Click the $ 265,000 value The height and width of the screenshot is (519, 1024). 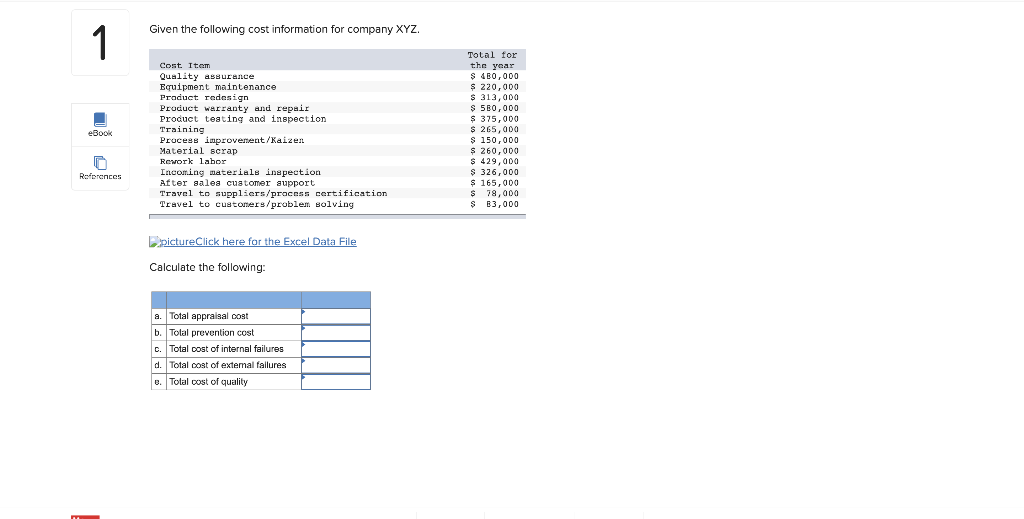coord(494,129)
